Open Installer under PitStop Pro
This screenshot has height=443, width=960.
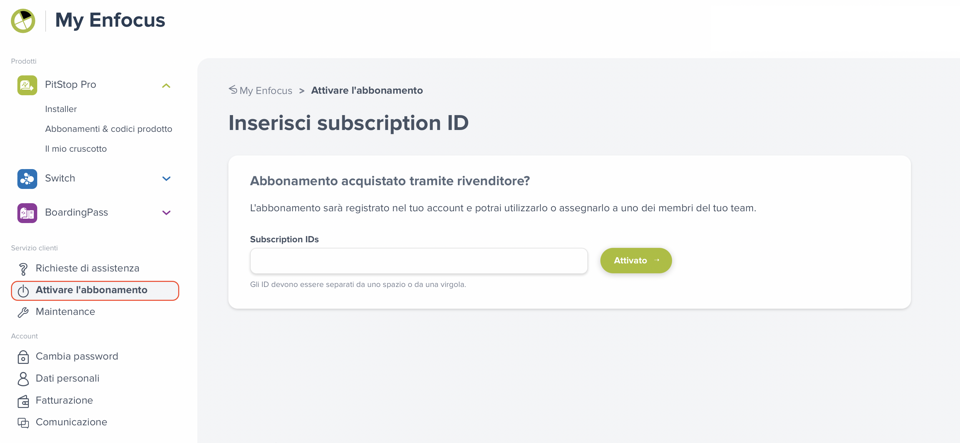coord(61,109)
